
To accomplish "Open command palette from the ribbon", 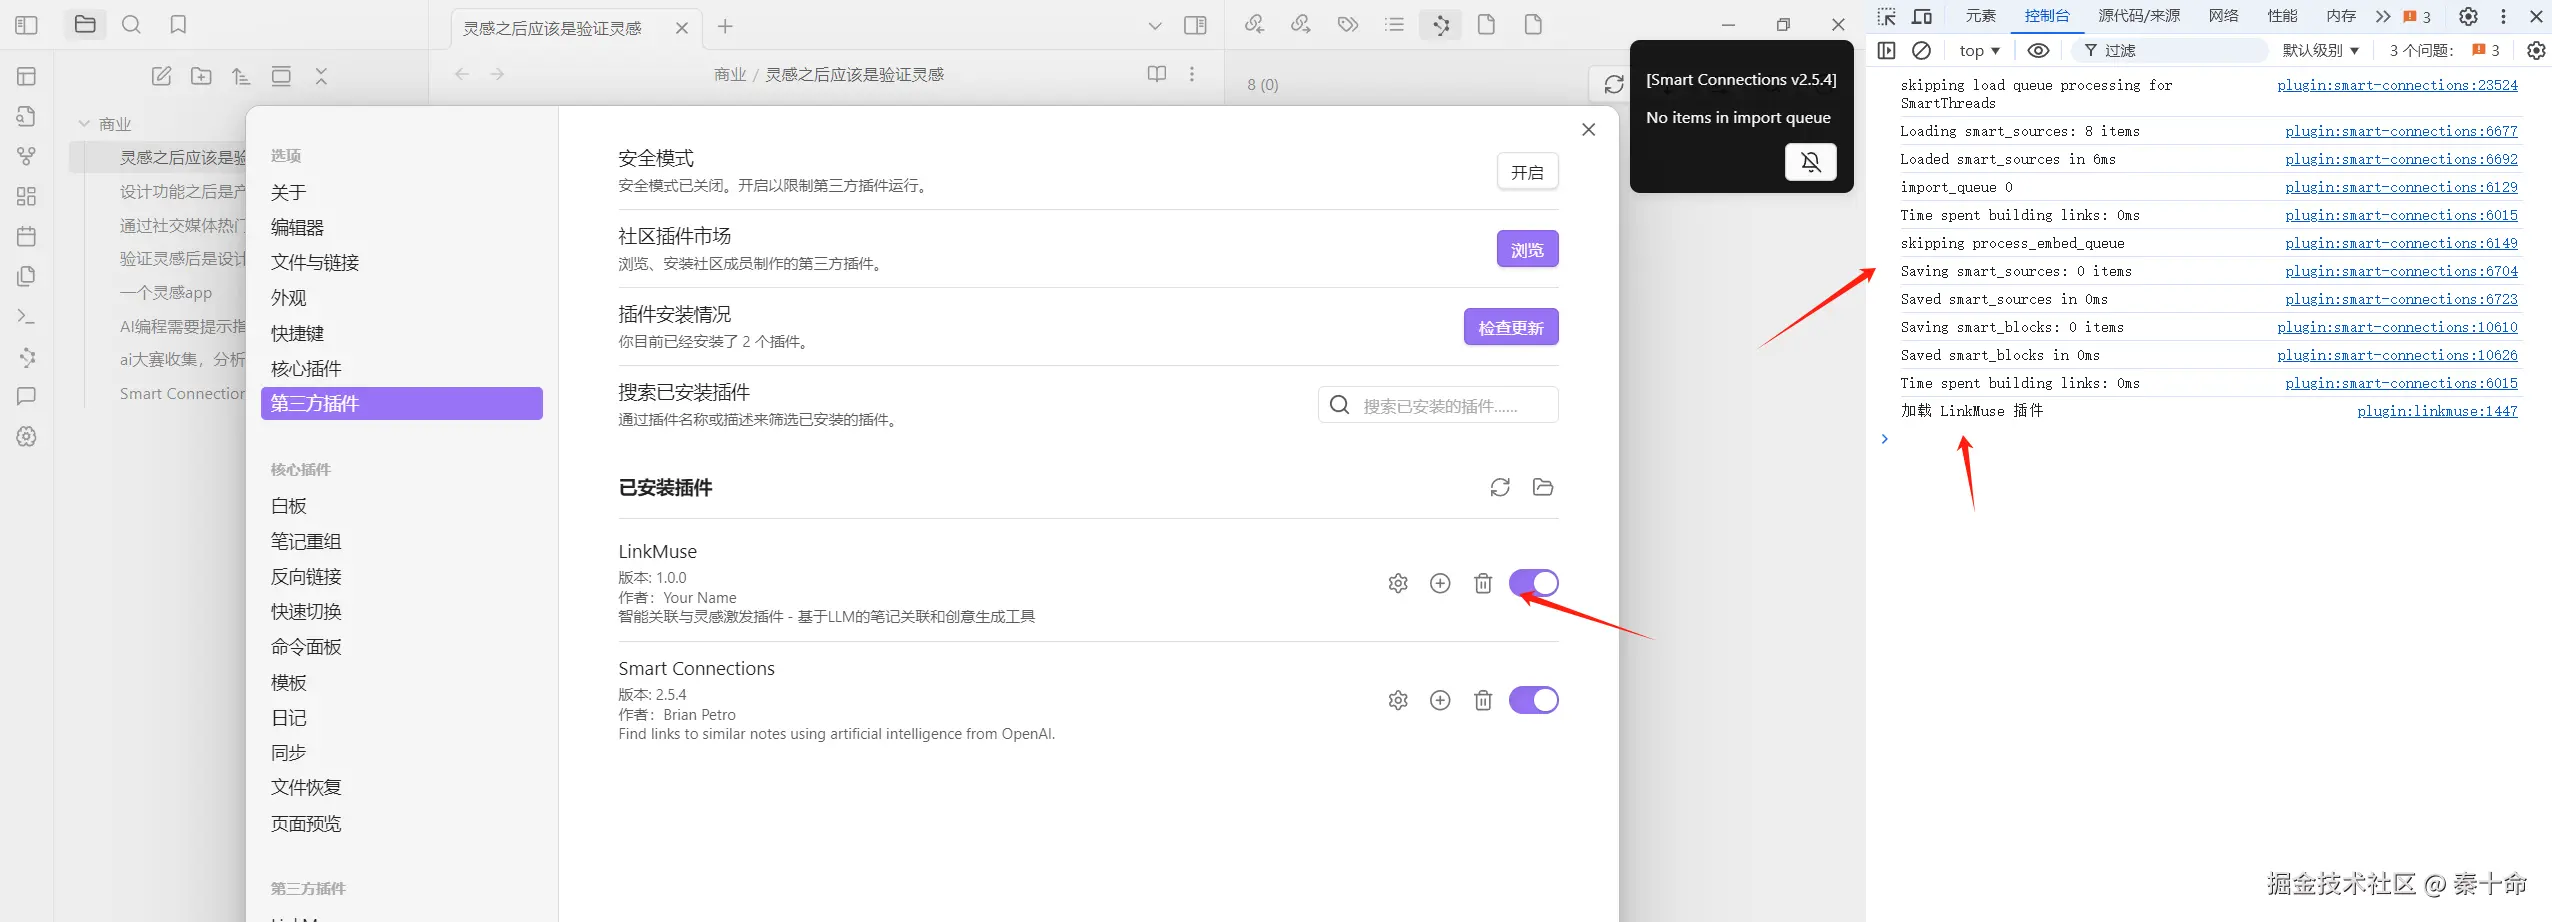I will point(27,316).
